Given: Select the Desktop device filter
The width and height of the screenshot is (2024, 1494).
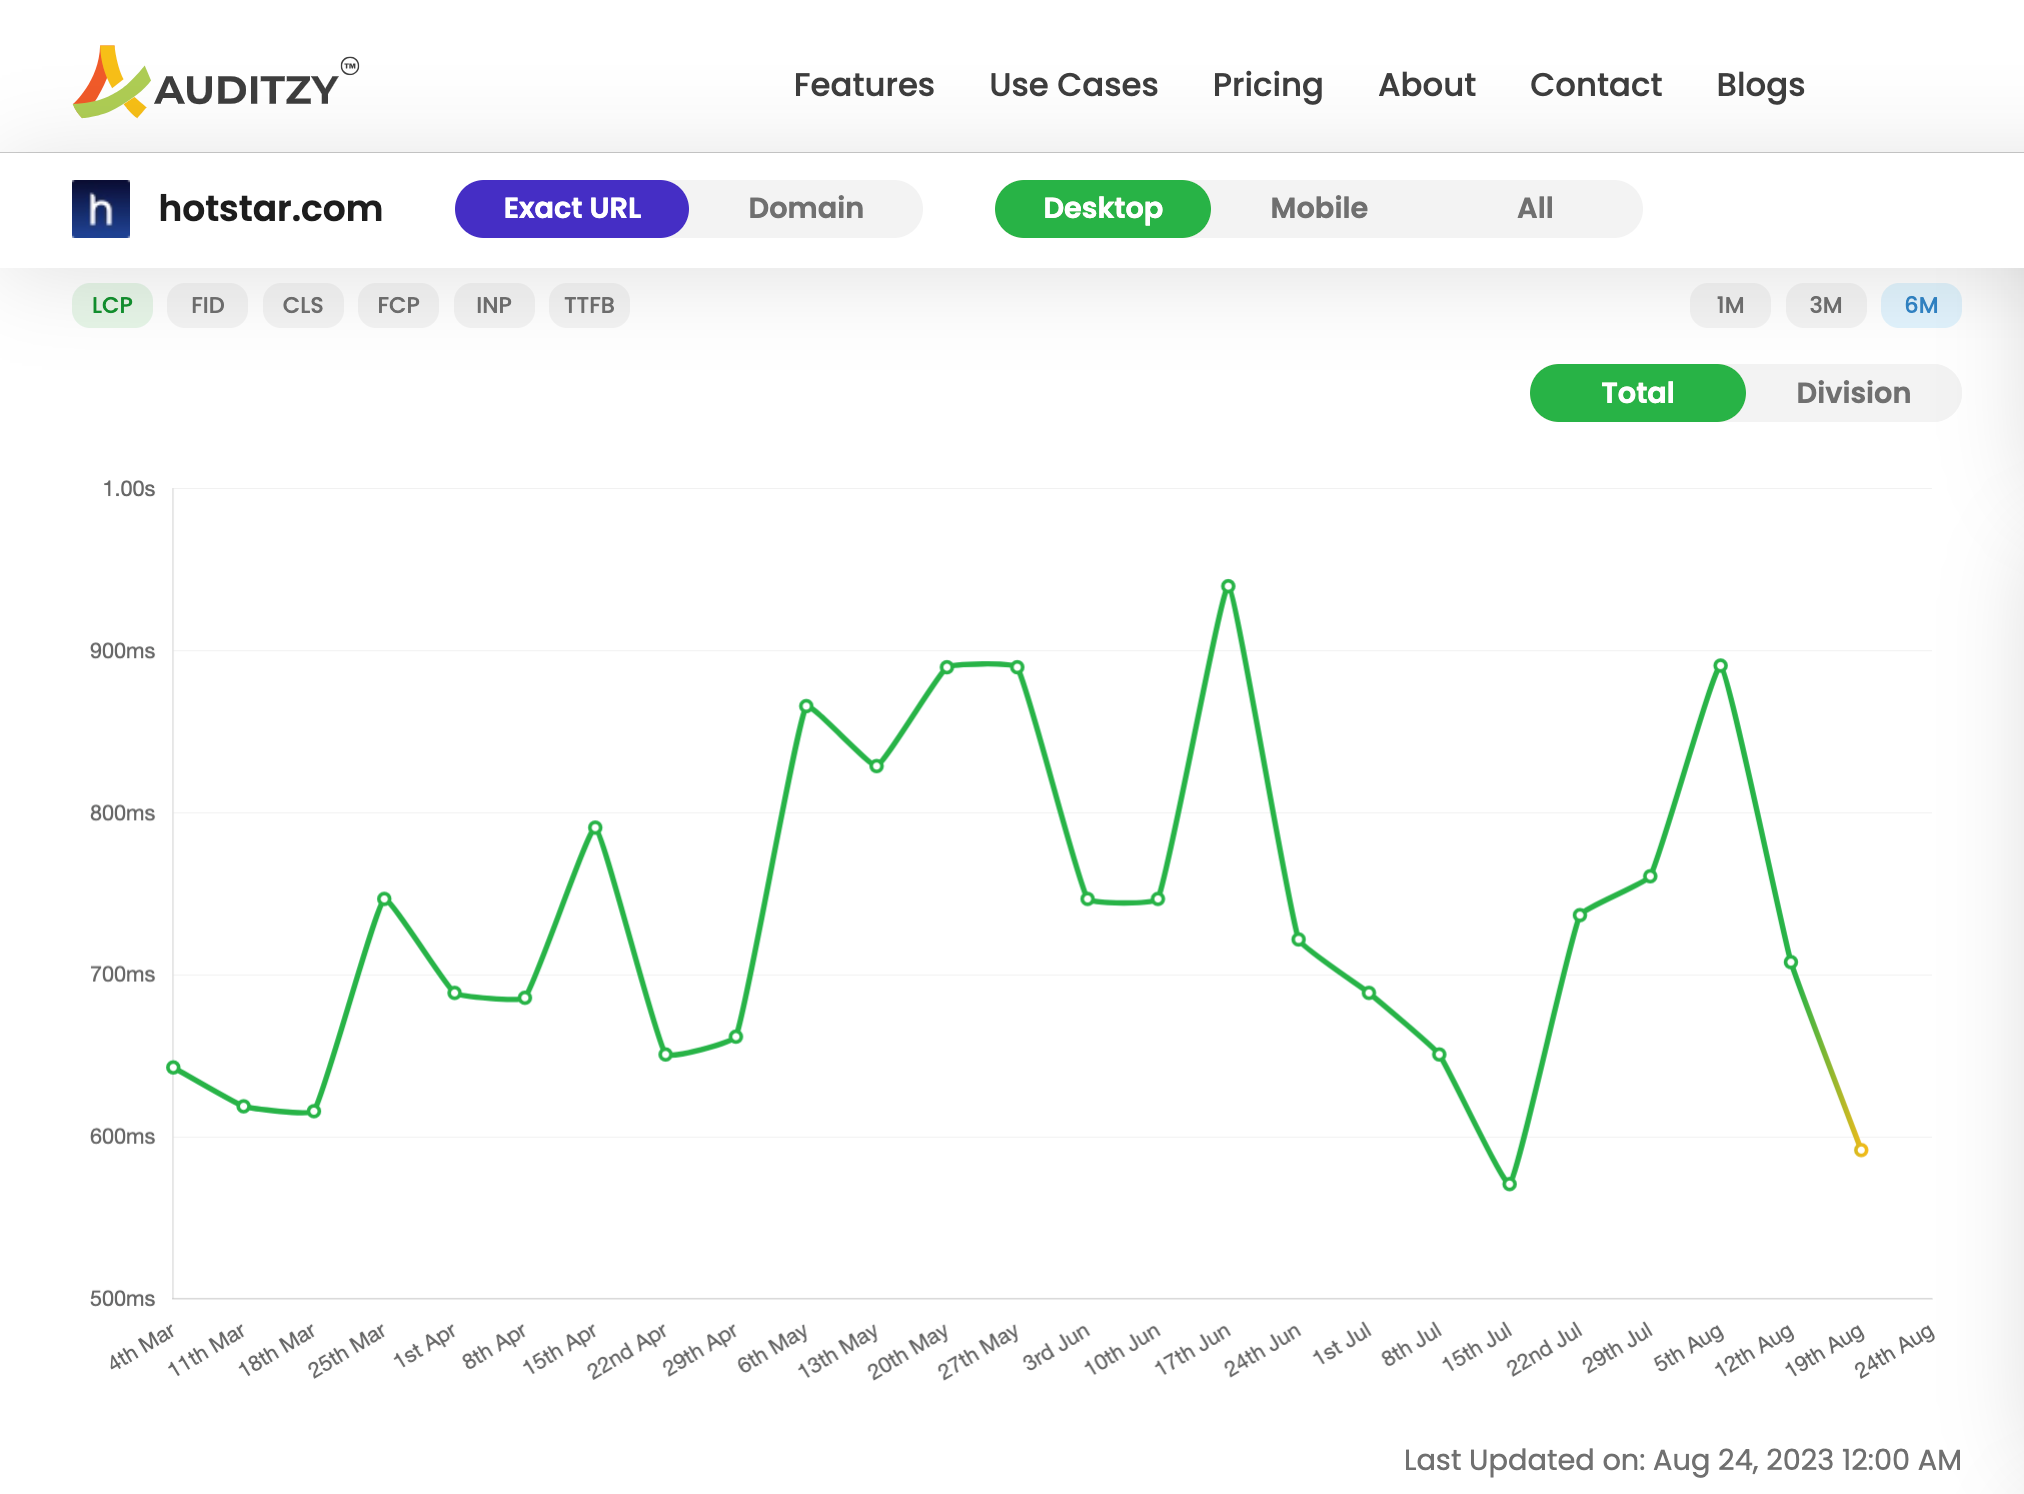Looking at the screenshot, I should pyautogui.click(x=1103, y=209).
